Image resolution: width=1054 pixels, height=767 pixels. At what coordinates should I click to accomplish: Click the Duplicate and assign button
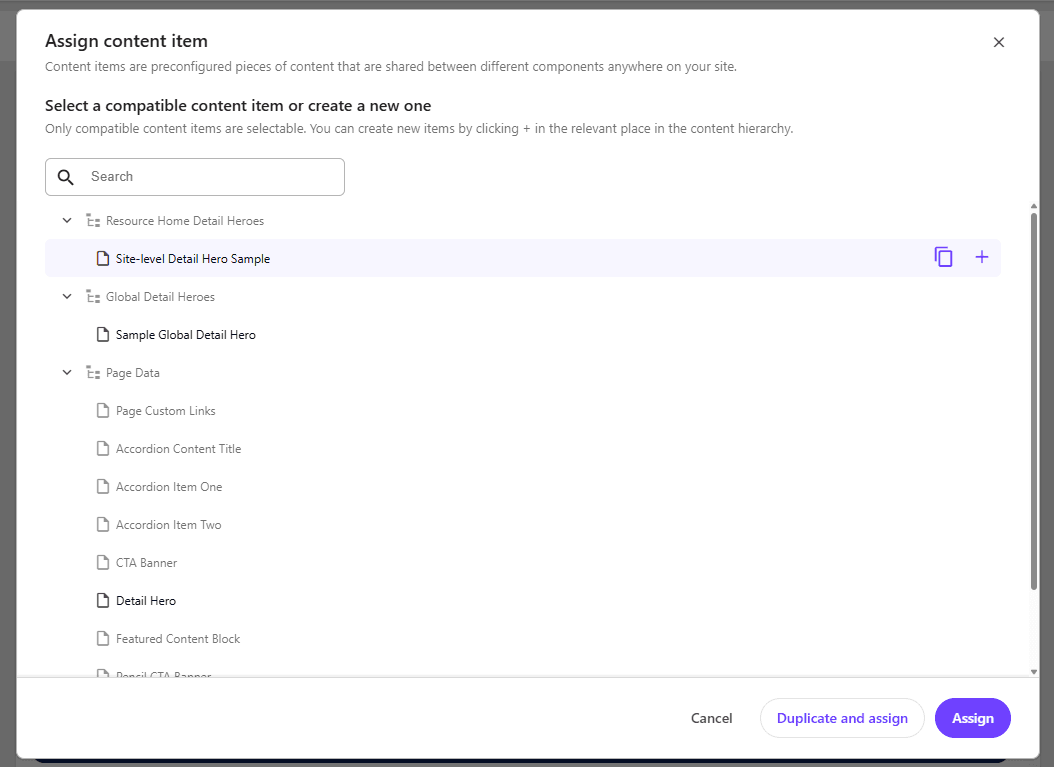tap(842, 717)
